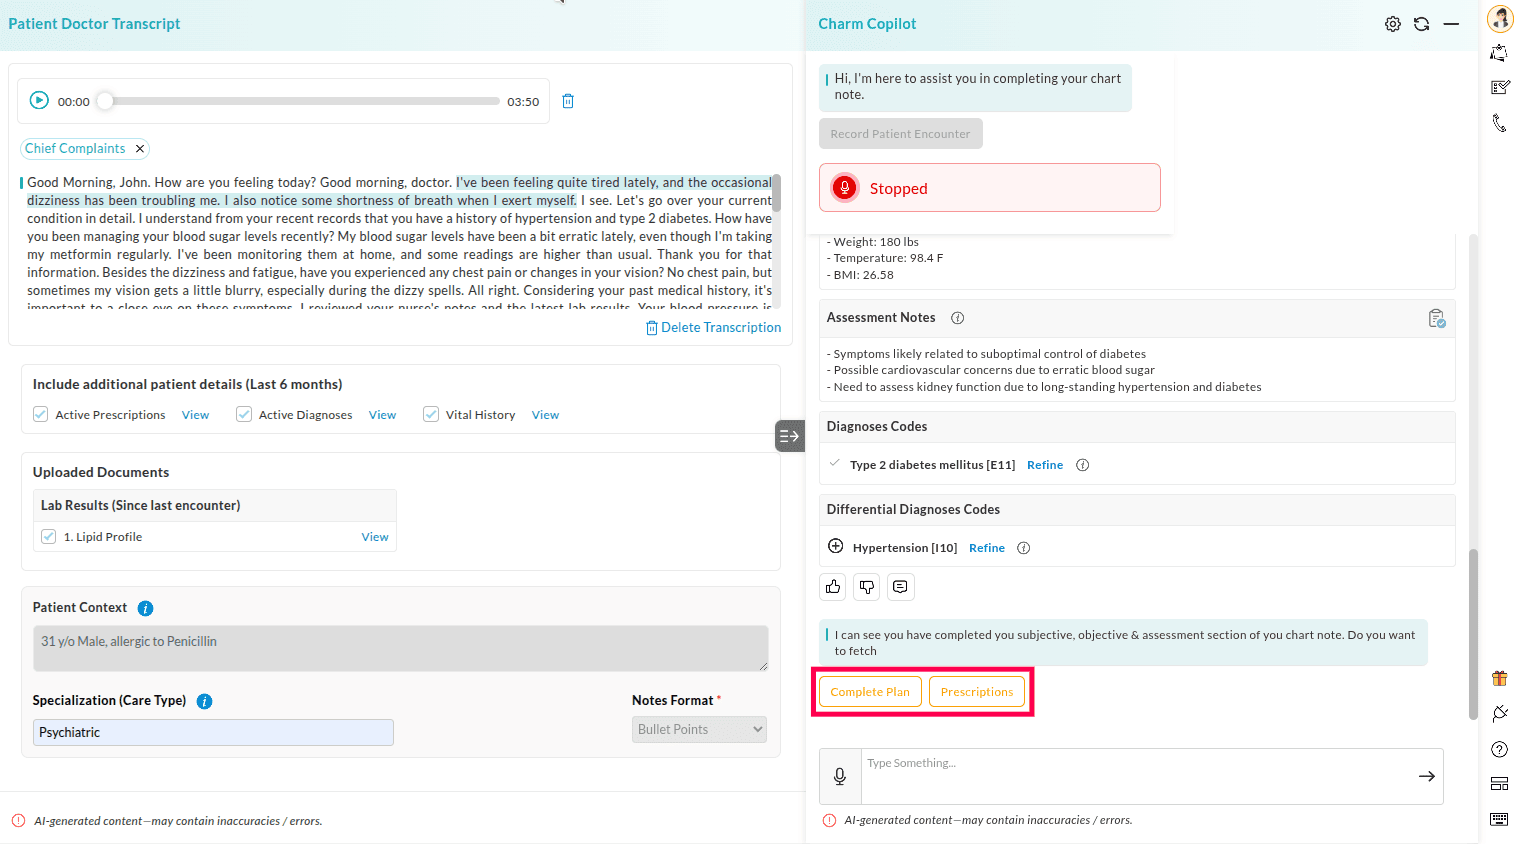View the Active Prescriptions details

click(195, 415)
